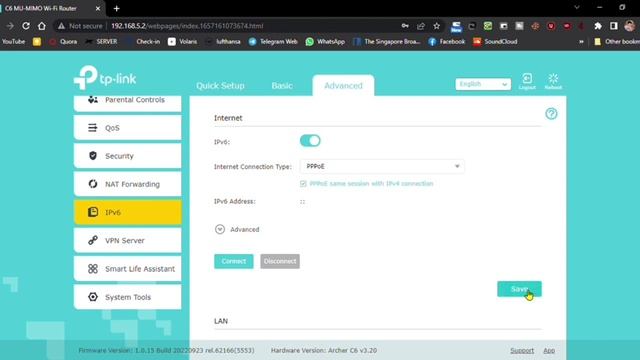Image resolution: width=640 pixels, height=360 pixels.
Task: Click the Smart Life Assistant grid icon
Action: pyautogui.click(x=93, y=268)
